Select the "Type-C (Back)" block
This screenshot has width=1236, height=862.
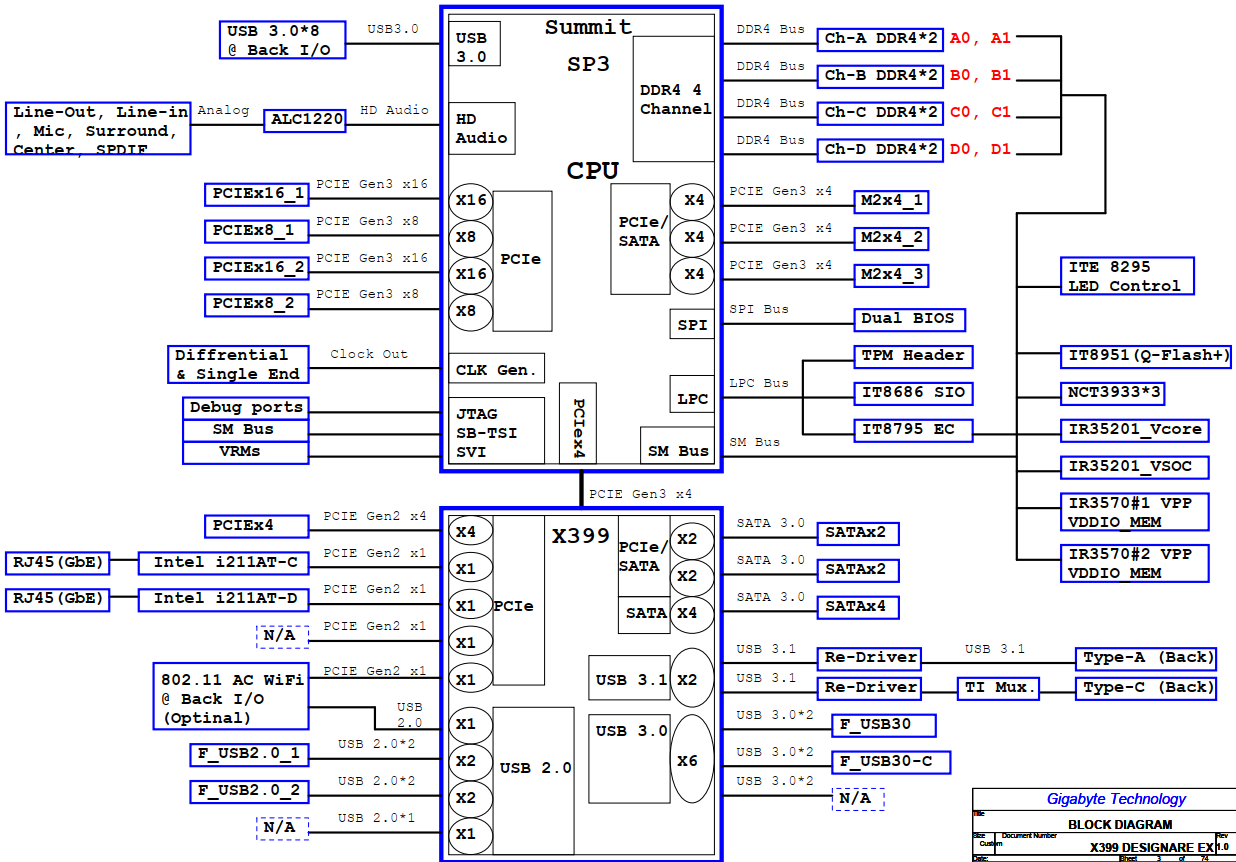tap(1146, 688)
